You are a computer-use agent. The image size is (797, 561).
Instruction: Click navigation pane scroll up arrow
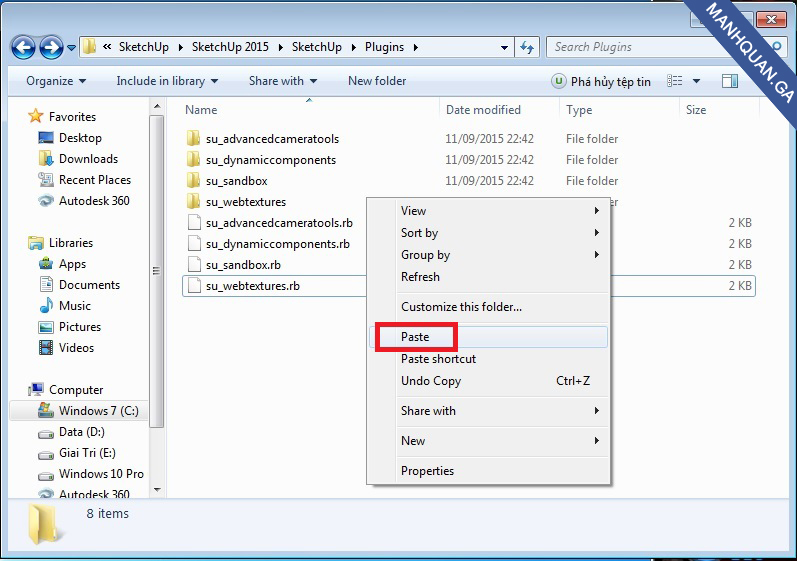(157, 106)
